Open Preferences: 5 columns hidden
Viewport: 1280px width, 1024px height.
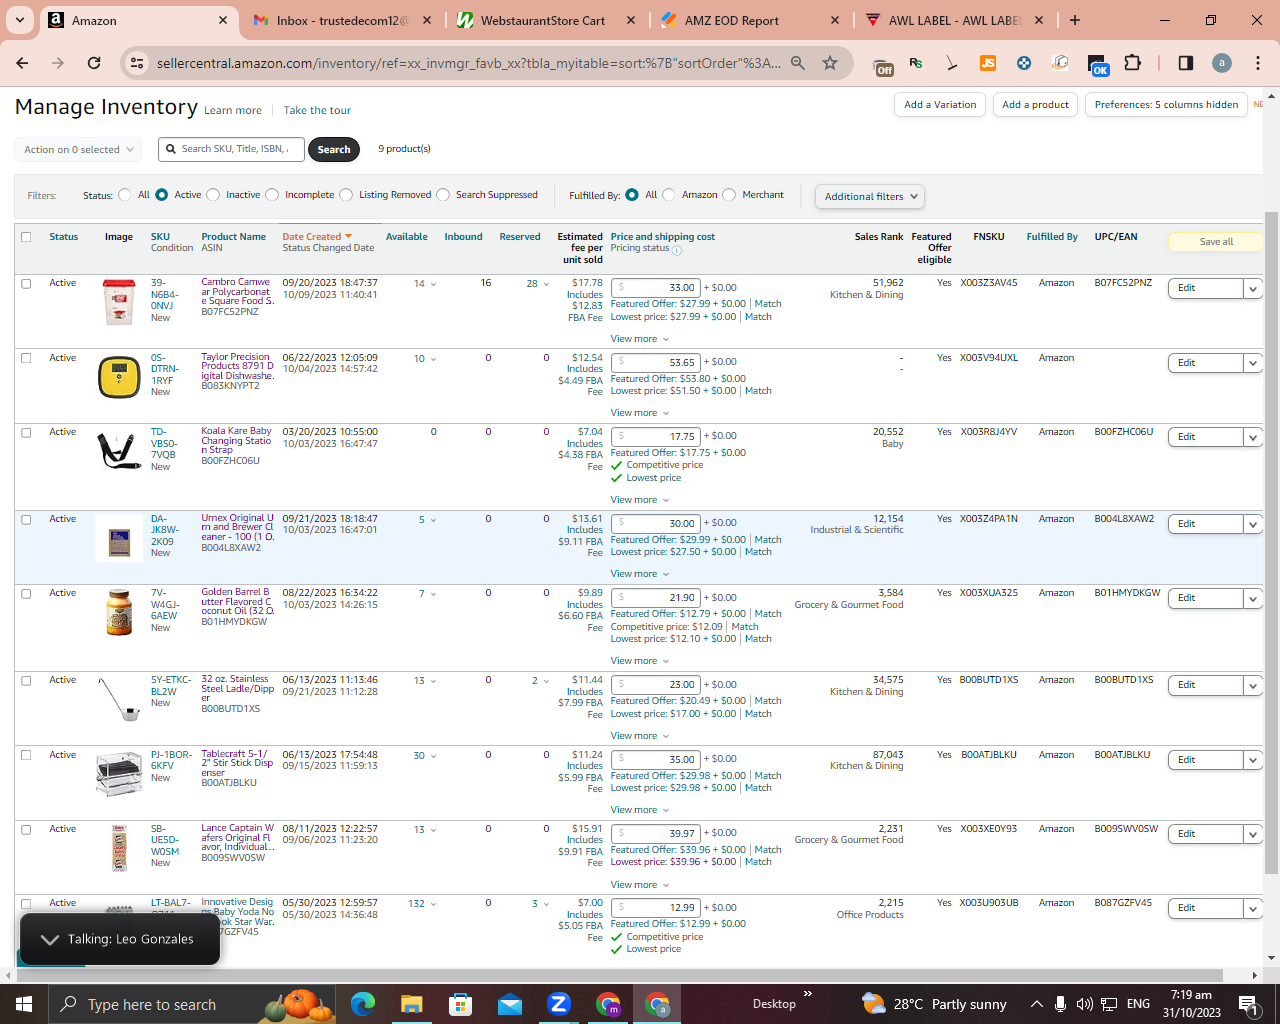click(1166, 105)
